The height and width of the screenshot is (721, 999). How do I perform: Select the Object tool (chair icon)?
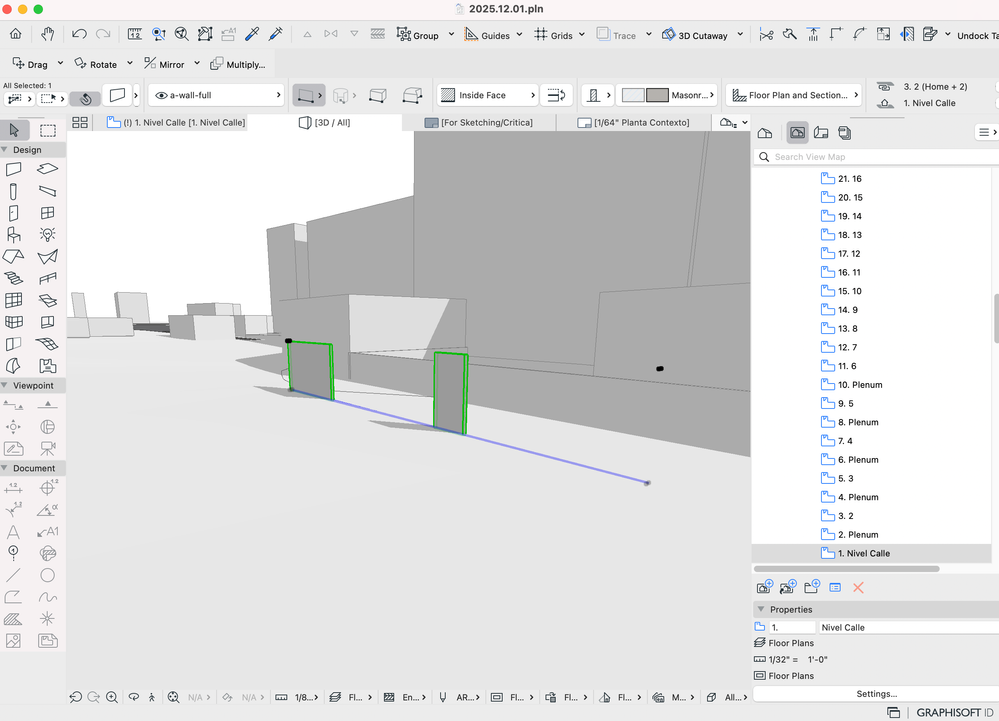coord(15,233)
